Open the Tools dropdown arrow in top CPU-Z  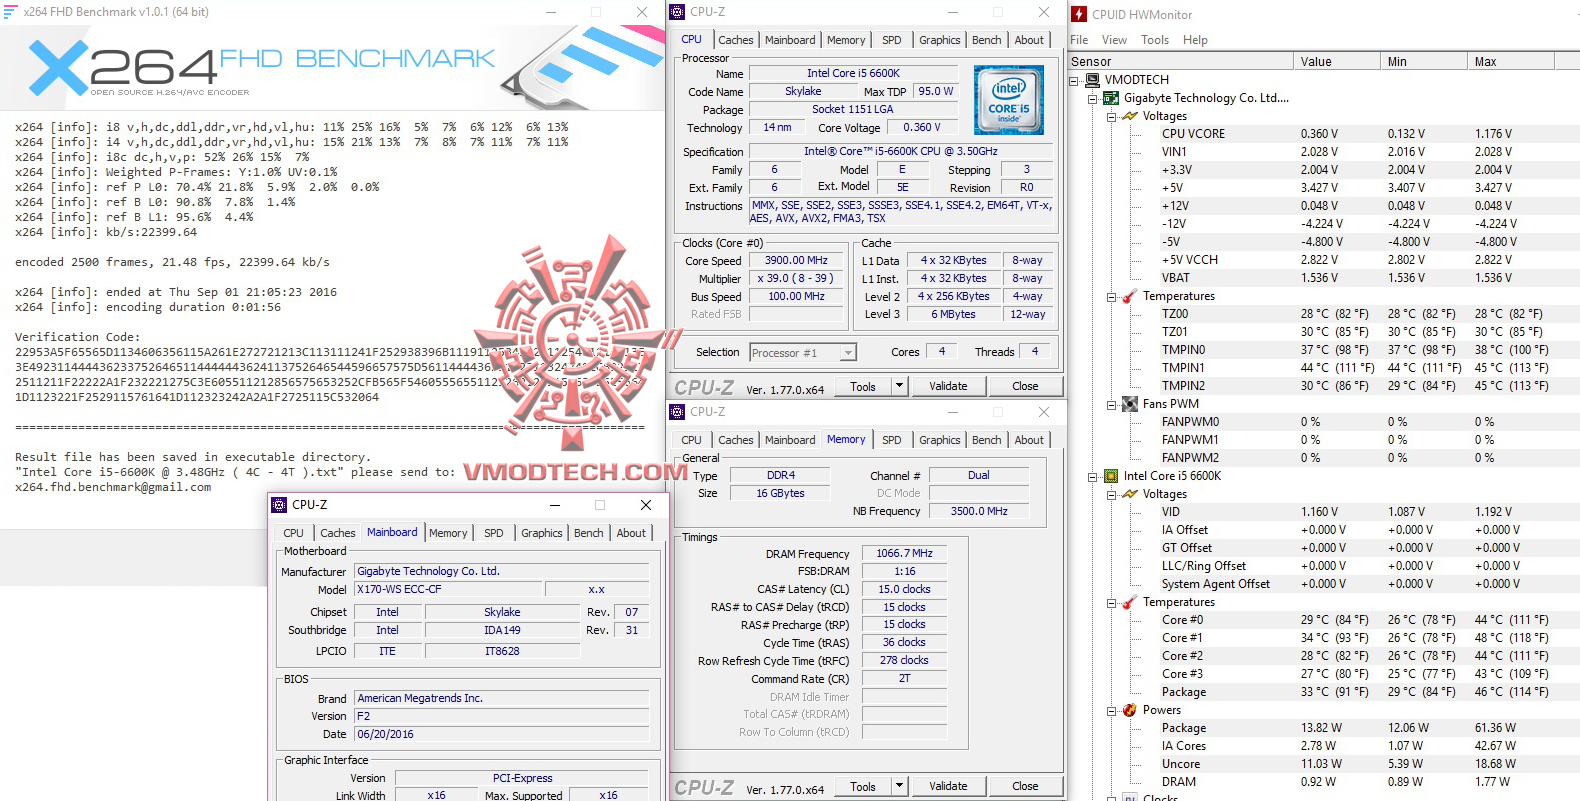[899, 386]
